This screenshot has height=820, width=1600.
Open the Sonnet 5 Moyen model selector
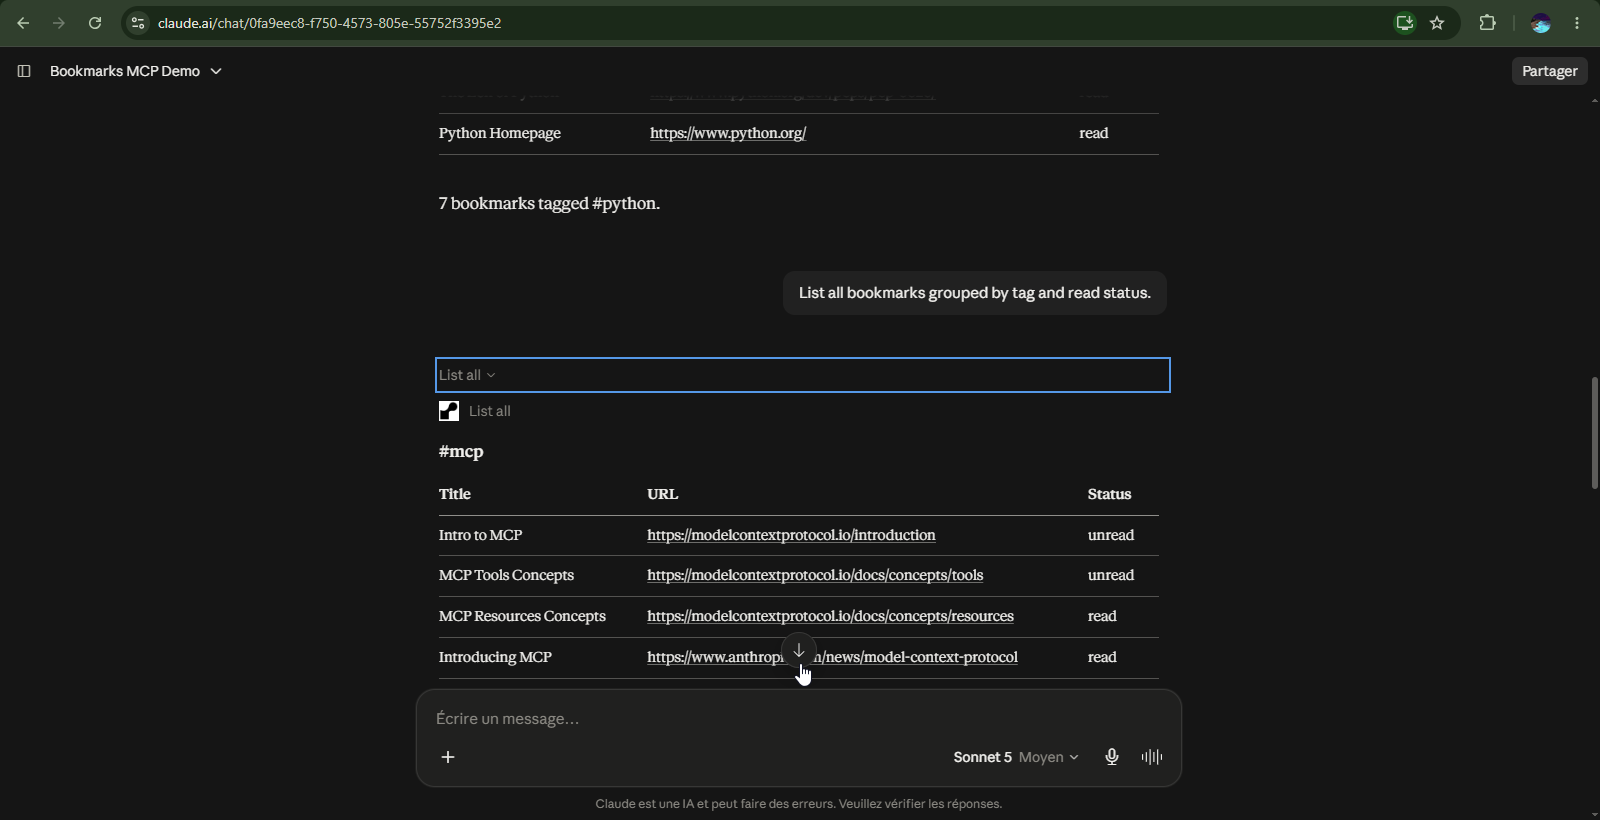1015,757
